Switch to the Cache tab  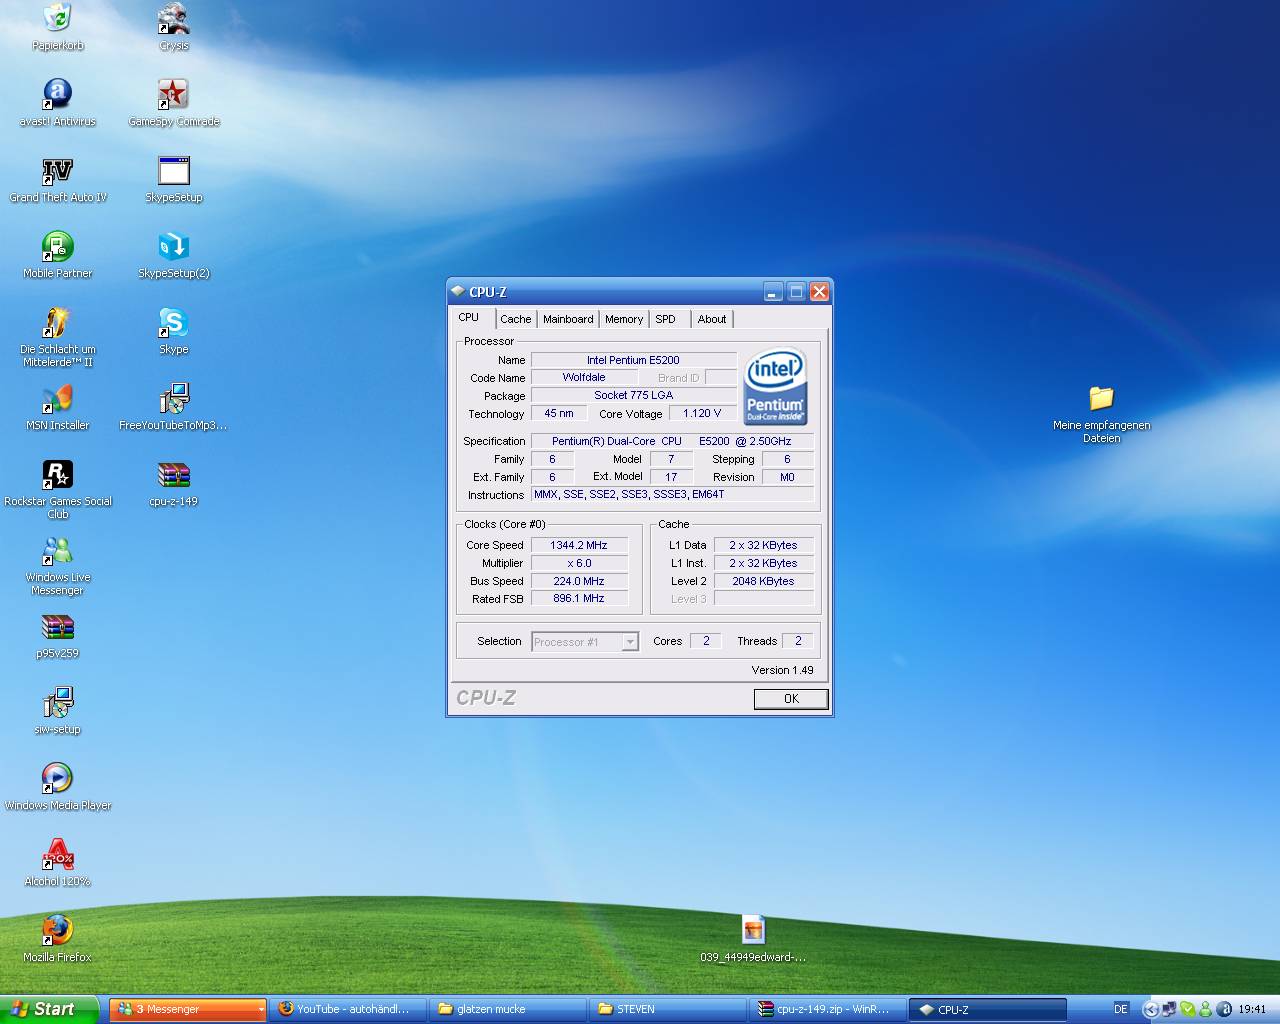(x=516, y=319)
